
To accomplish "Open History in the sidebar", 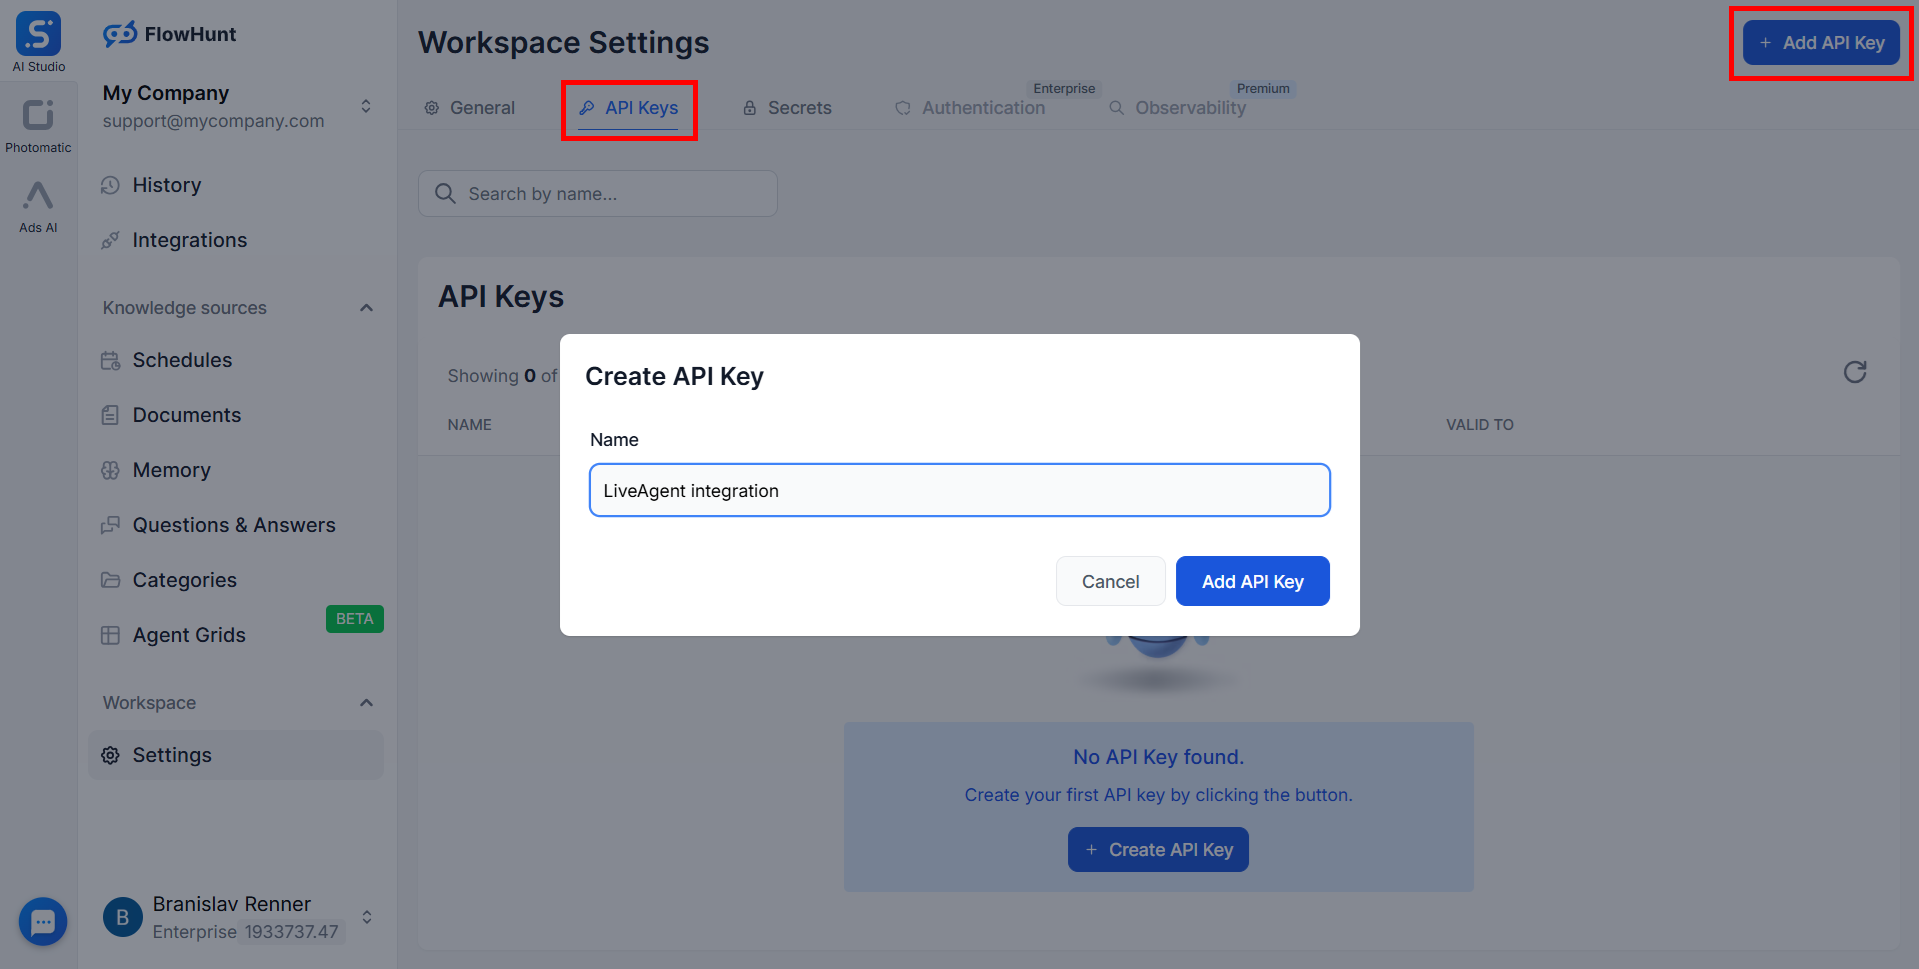I will pos(166,185).
